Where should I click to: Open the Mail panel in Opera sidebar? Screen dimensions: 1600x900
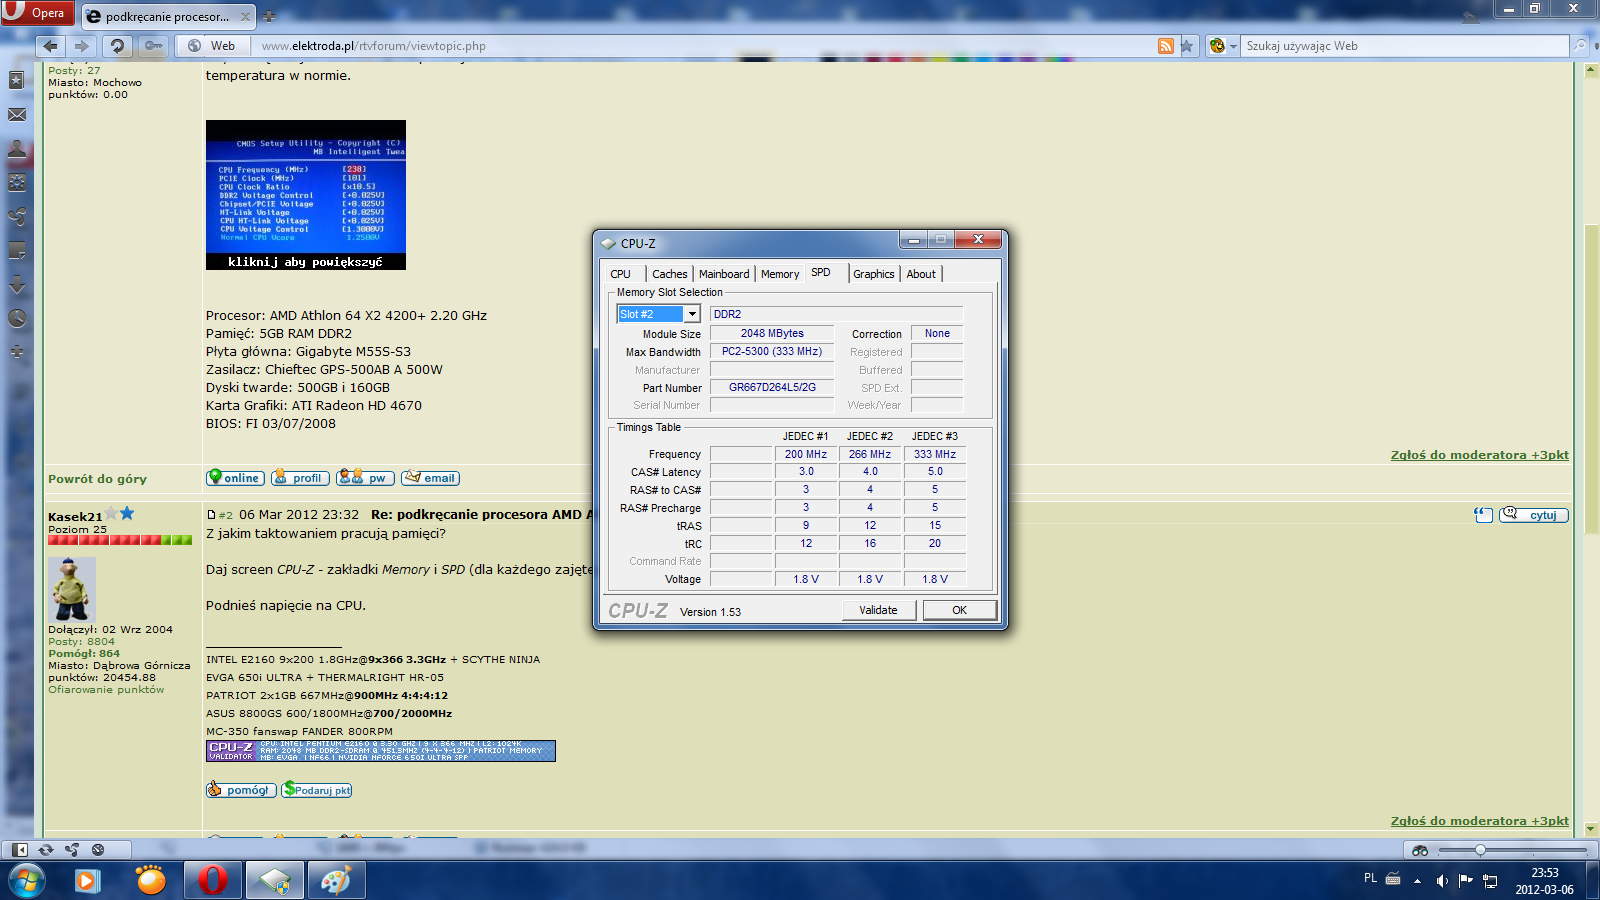pyautogui.click(x=17, y=114)
